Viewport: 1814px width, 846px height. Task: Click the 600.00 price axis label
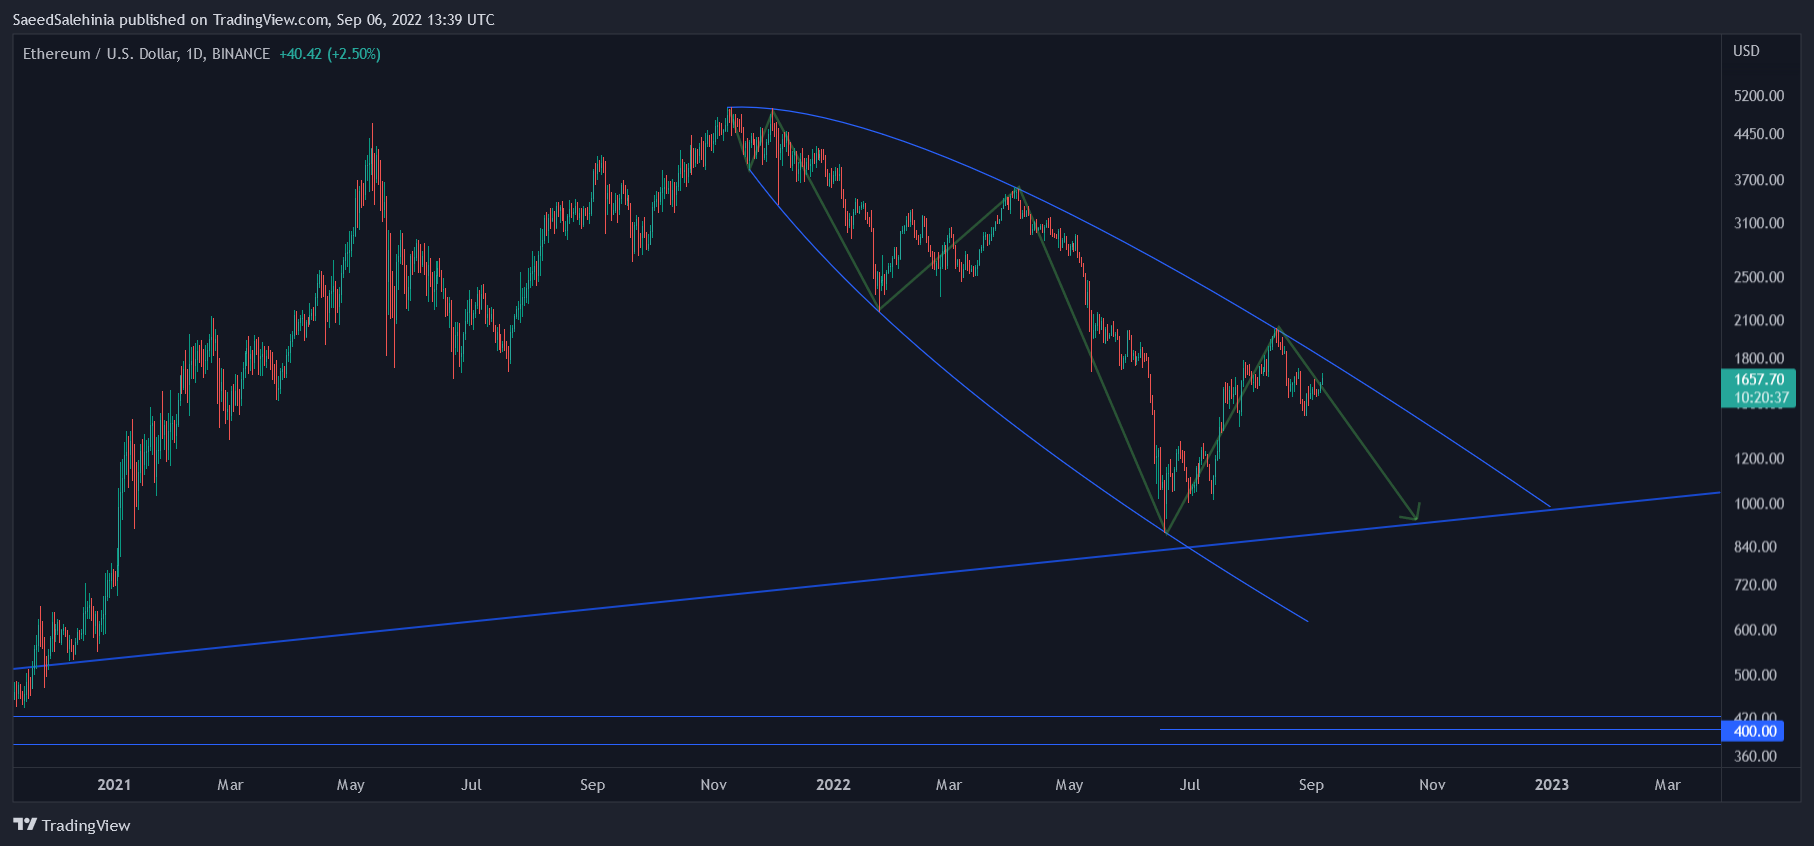(x=1755, y=629)
